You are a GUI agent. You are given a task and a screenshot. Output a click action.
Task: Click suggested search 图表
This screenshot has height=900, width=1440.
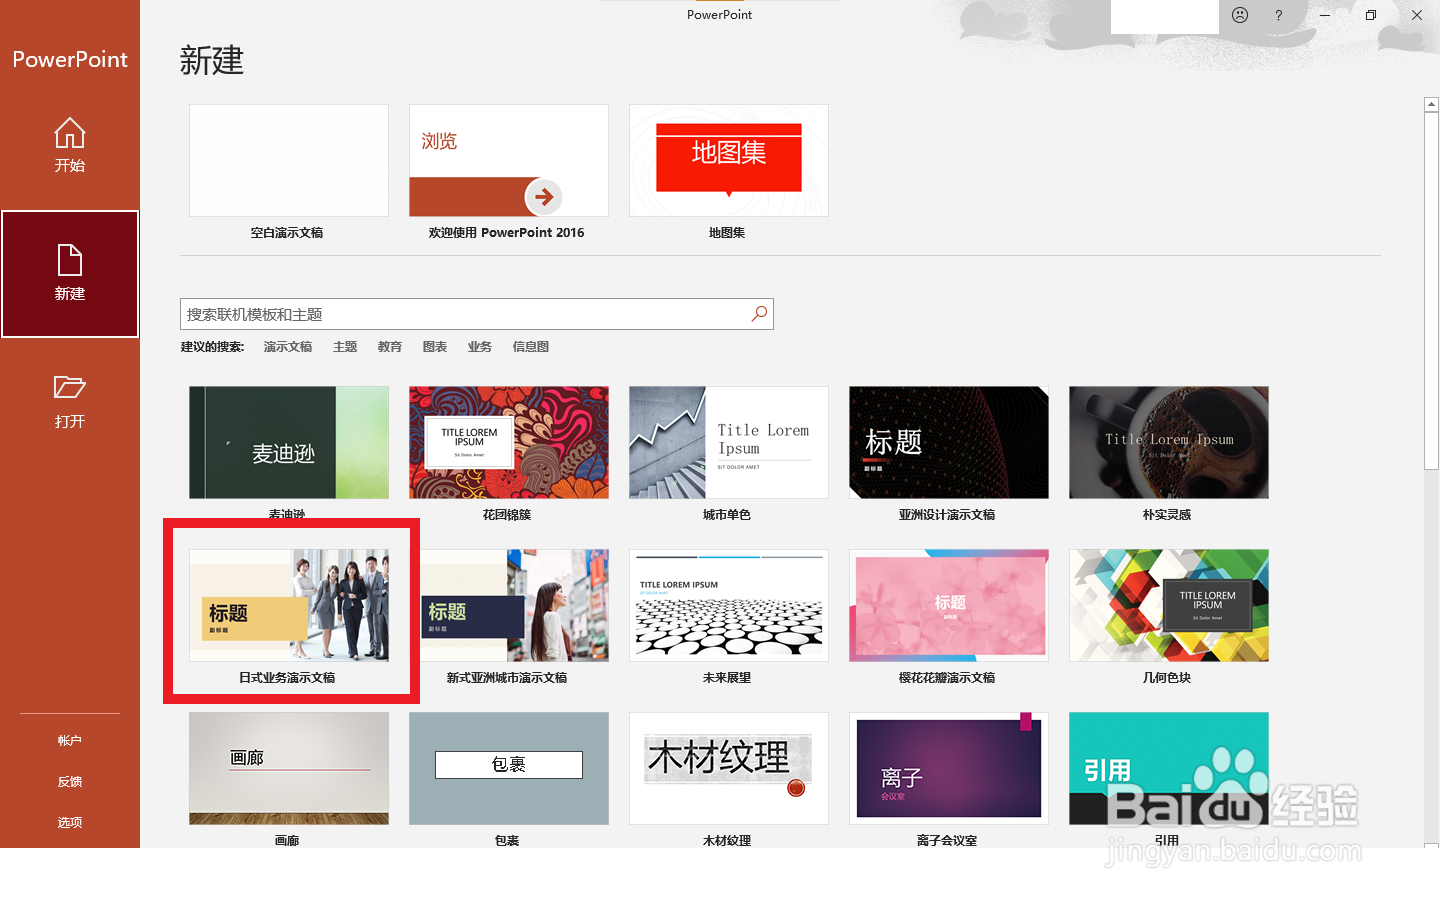[x=435, y=347]
